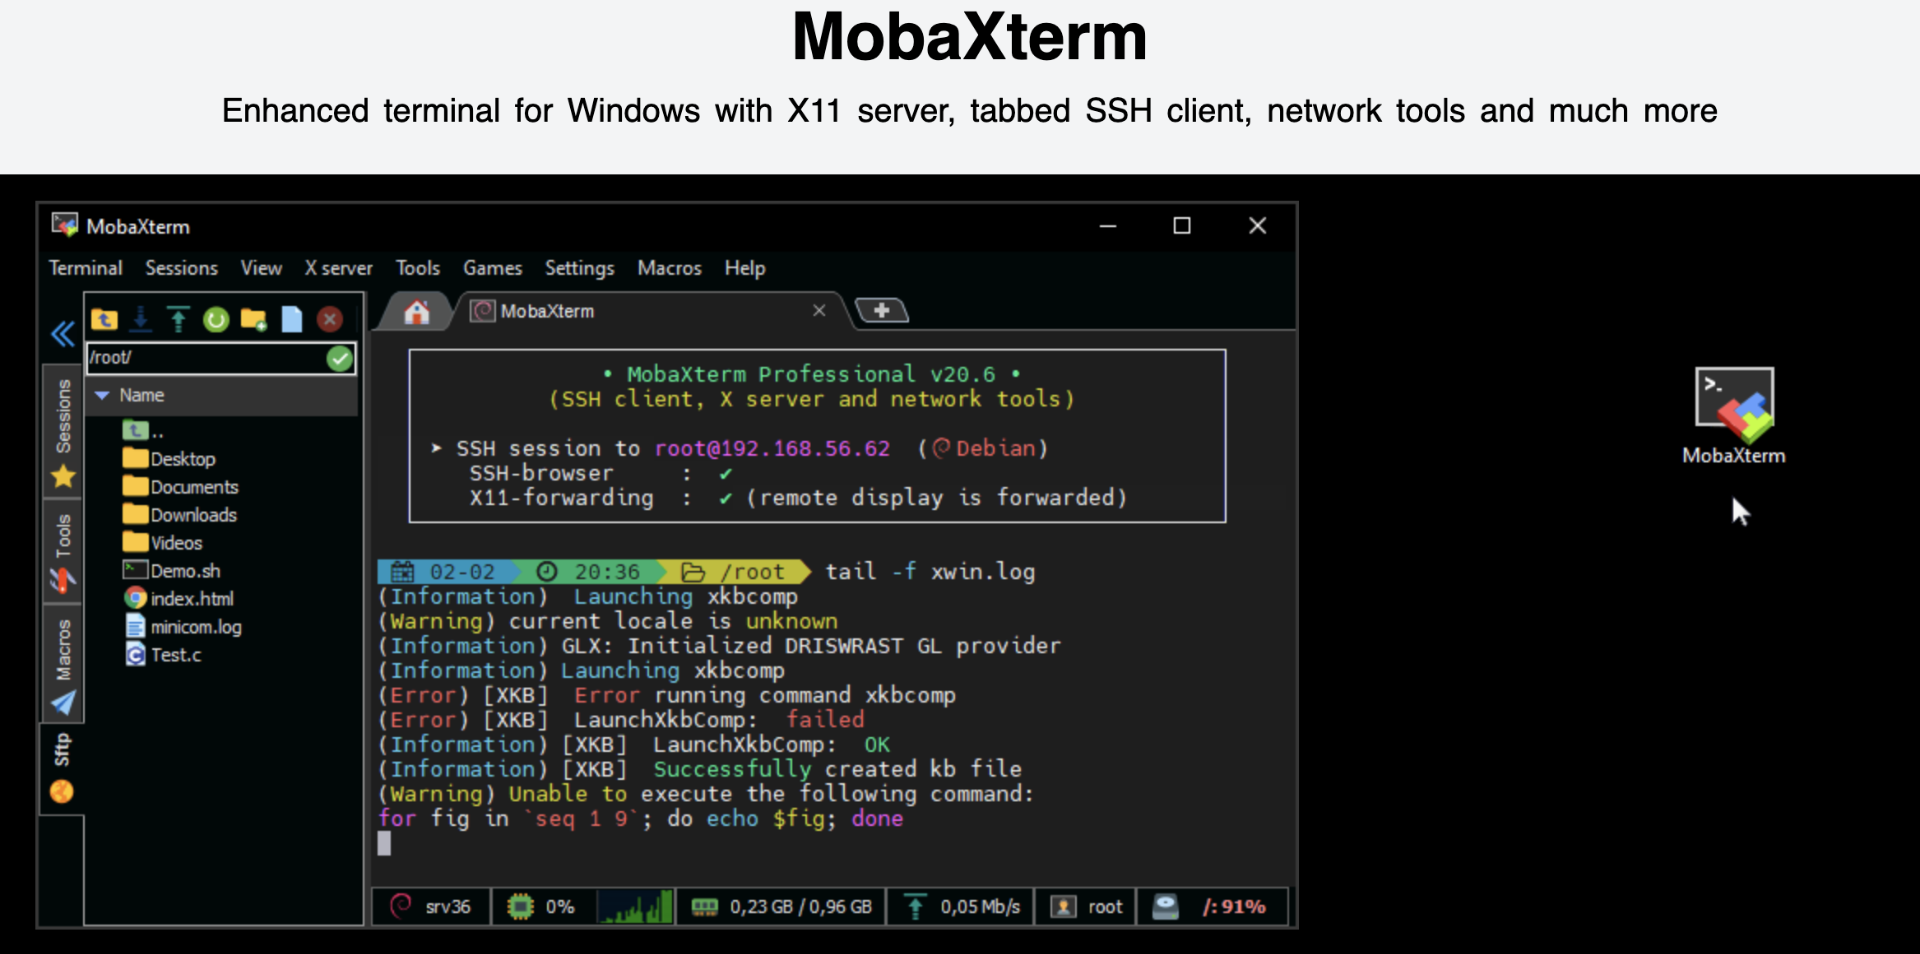The image size is (1920, 954).
Task: Open the X server menu
Action: (338, 268)
